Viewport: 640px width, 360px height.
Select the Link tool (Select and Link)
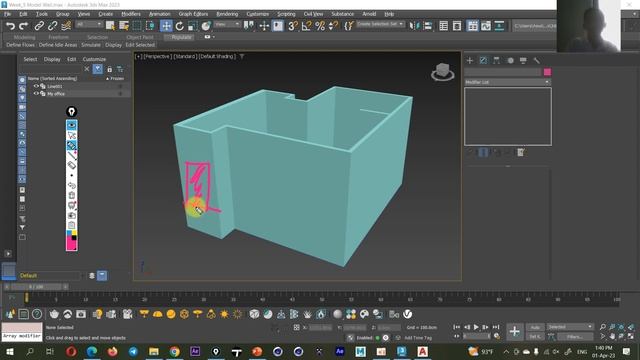pyautogui.click(x=39, y=26)
